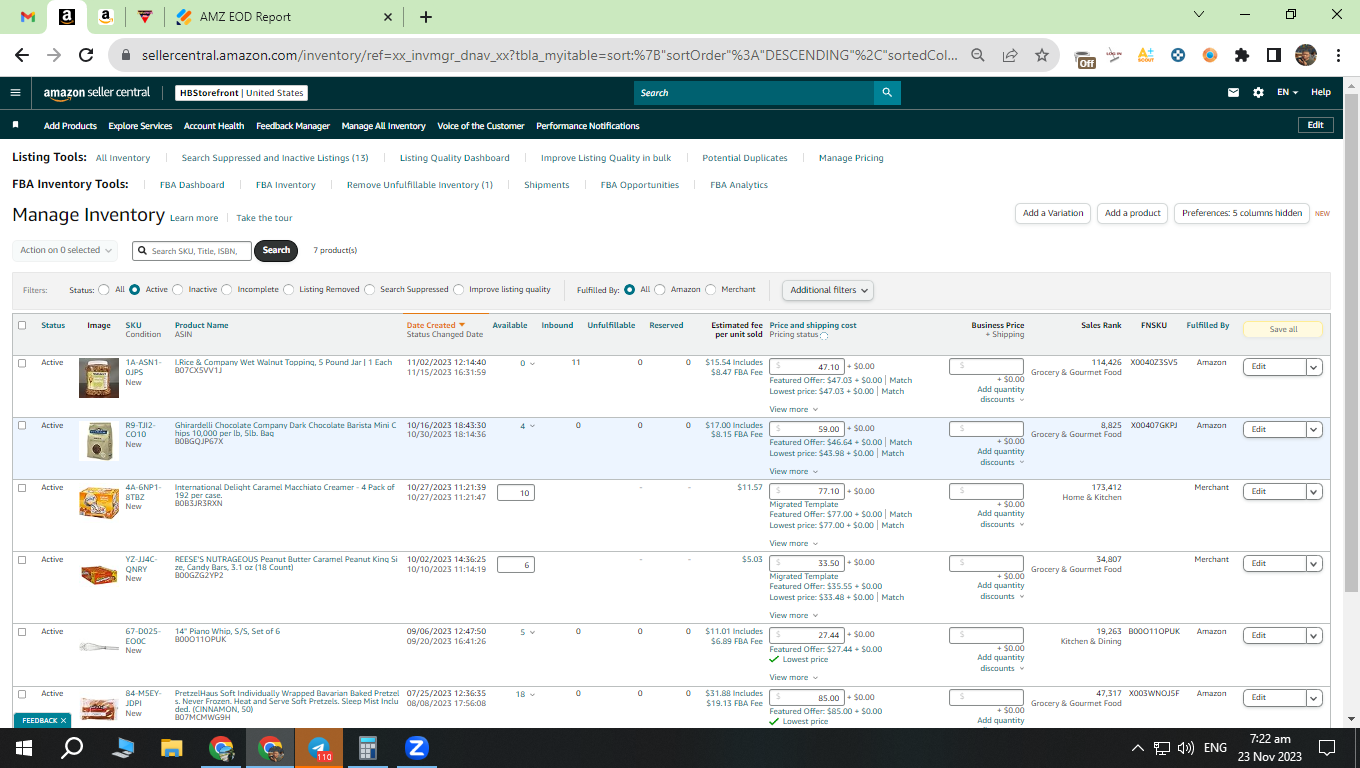This screenshot has height=768, width=1360.
Task: Open the Chrome extensions puzzle icon
Action: [1242, 55]
